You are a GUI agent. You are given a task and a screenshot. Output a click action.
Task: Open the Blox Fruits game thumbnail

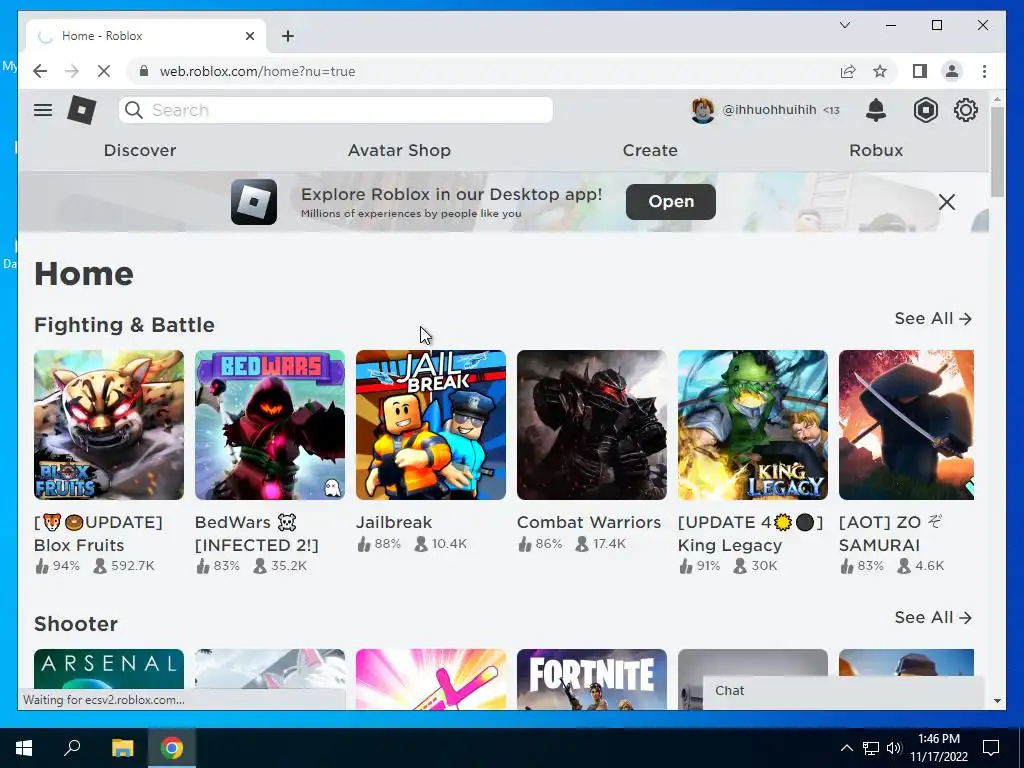coord(109,425)
